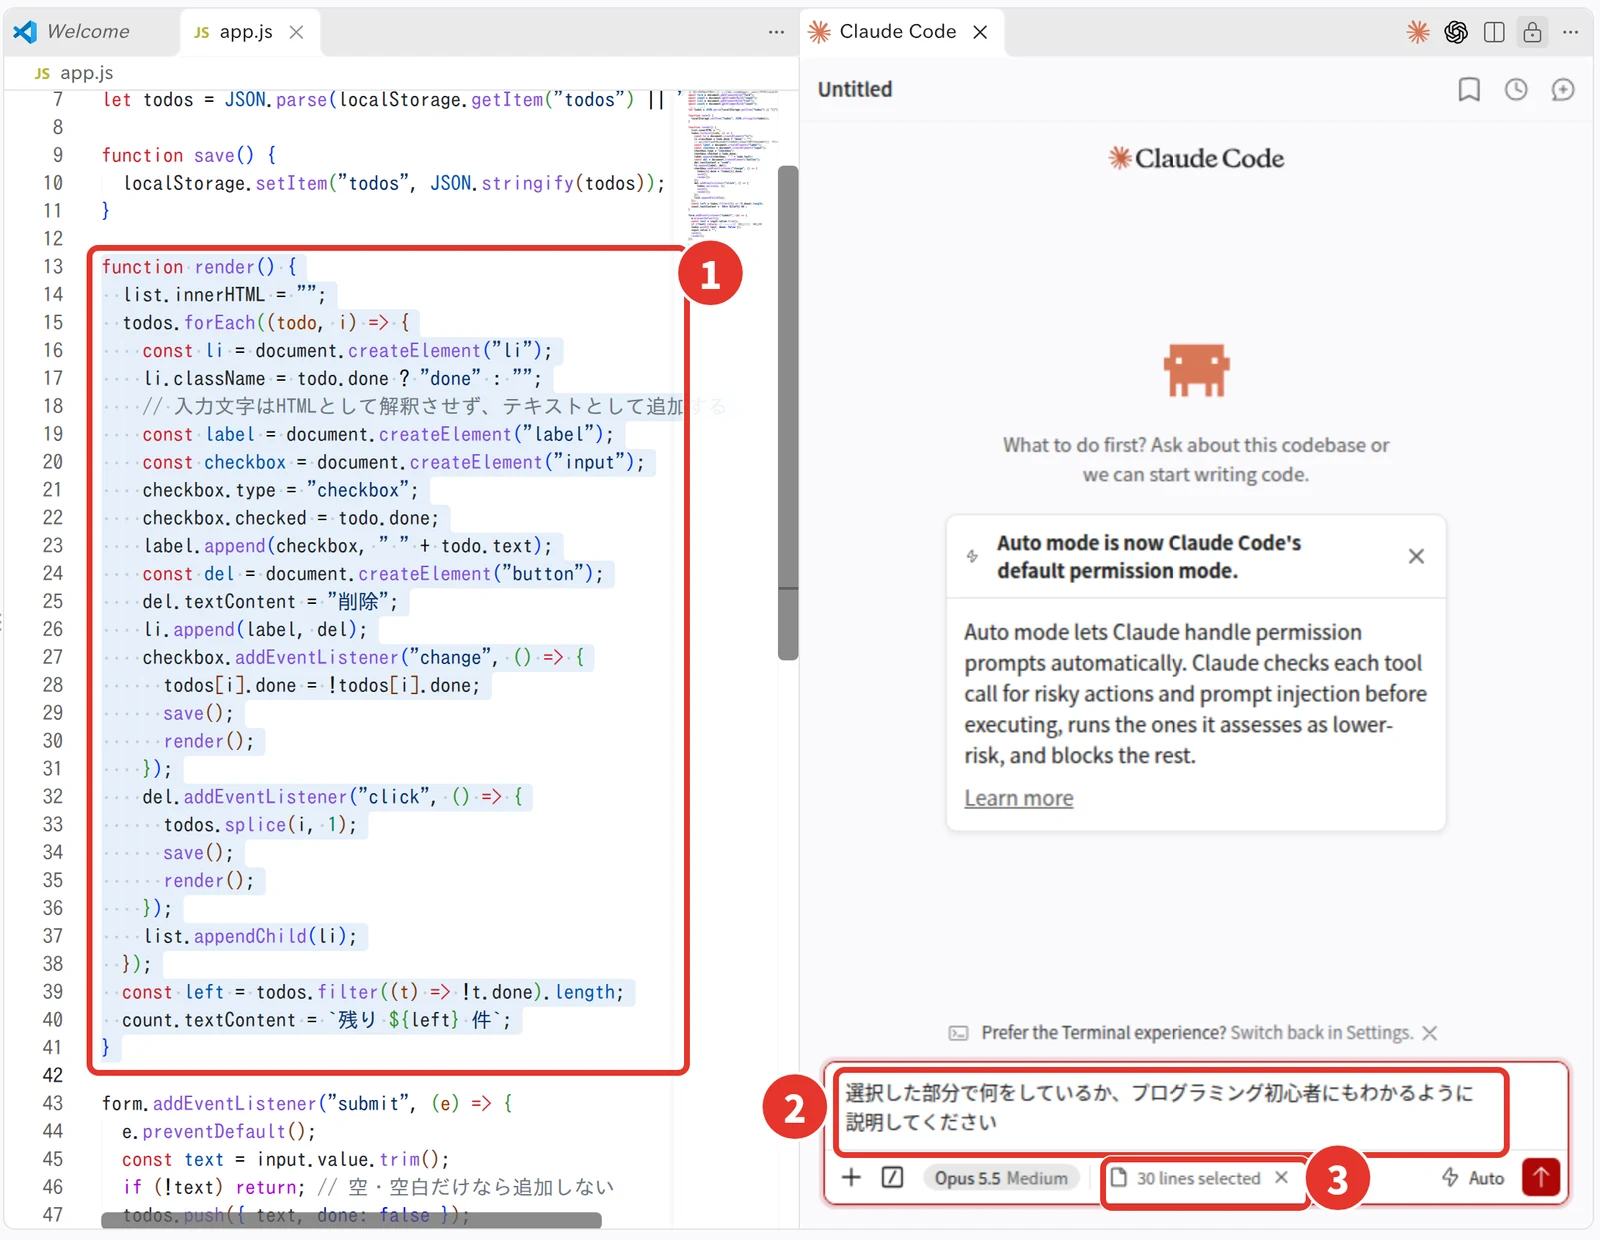Click the ChatGPT icon in title bar

(x=1456, y=32)
